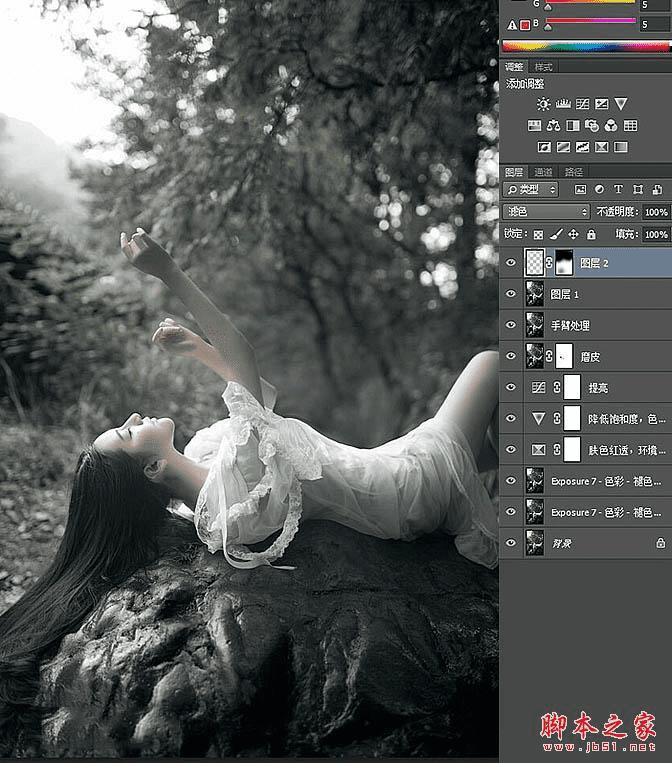Click the gamut warning triangle icon
This screenshot has height=763, width=672.
pos(511,25)
